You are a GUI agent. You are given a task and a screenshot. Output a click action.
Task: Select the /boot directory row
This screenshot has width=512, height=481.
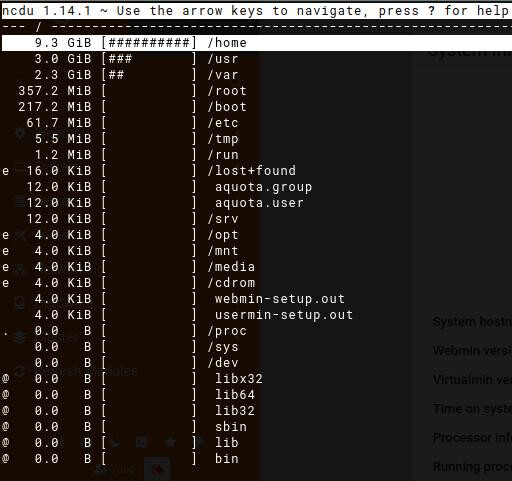click(x=256, y=107)
